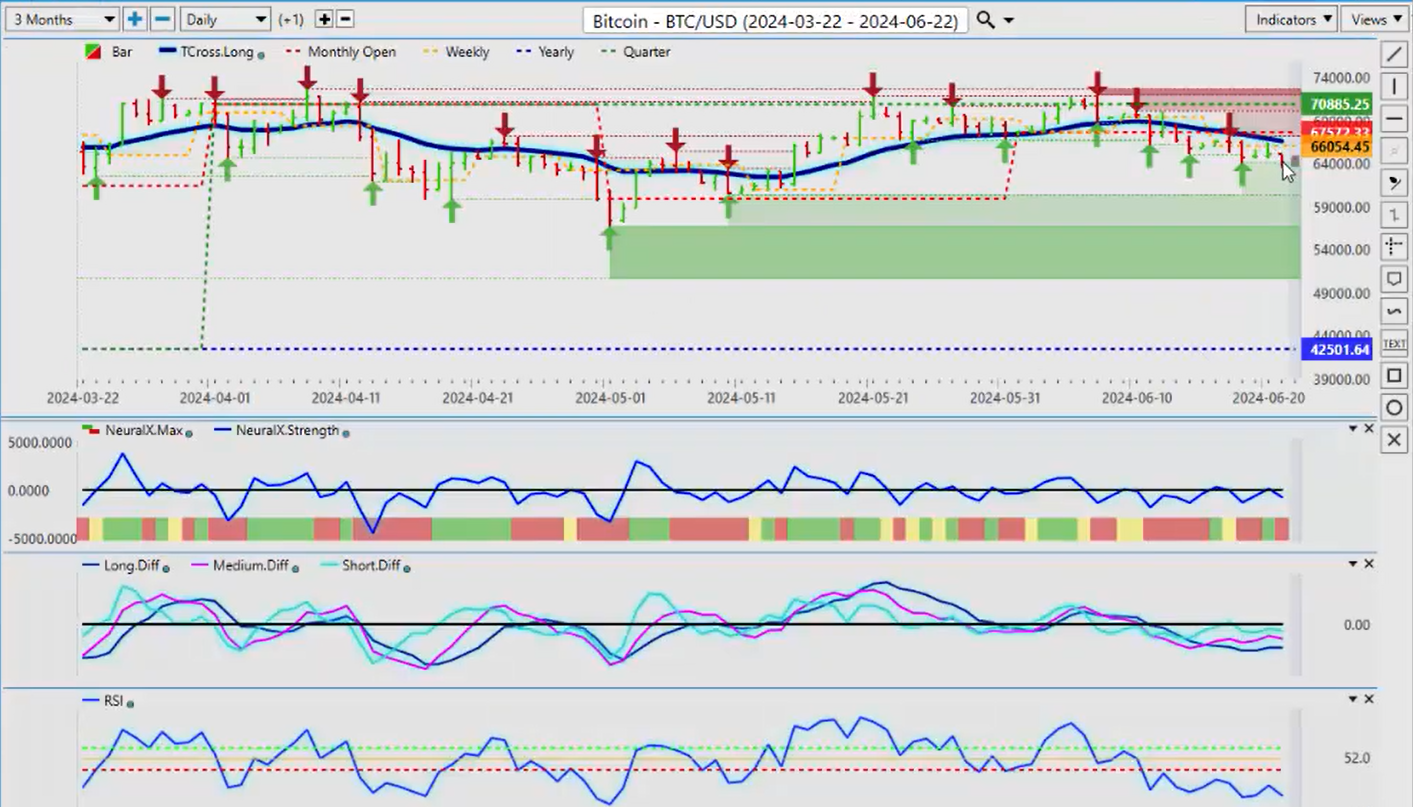Select the stepped line tool icon

(x=1394, y=215)
